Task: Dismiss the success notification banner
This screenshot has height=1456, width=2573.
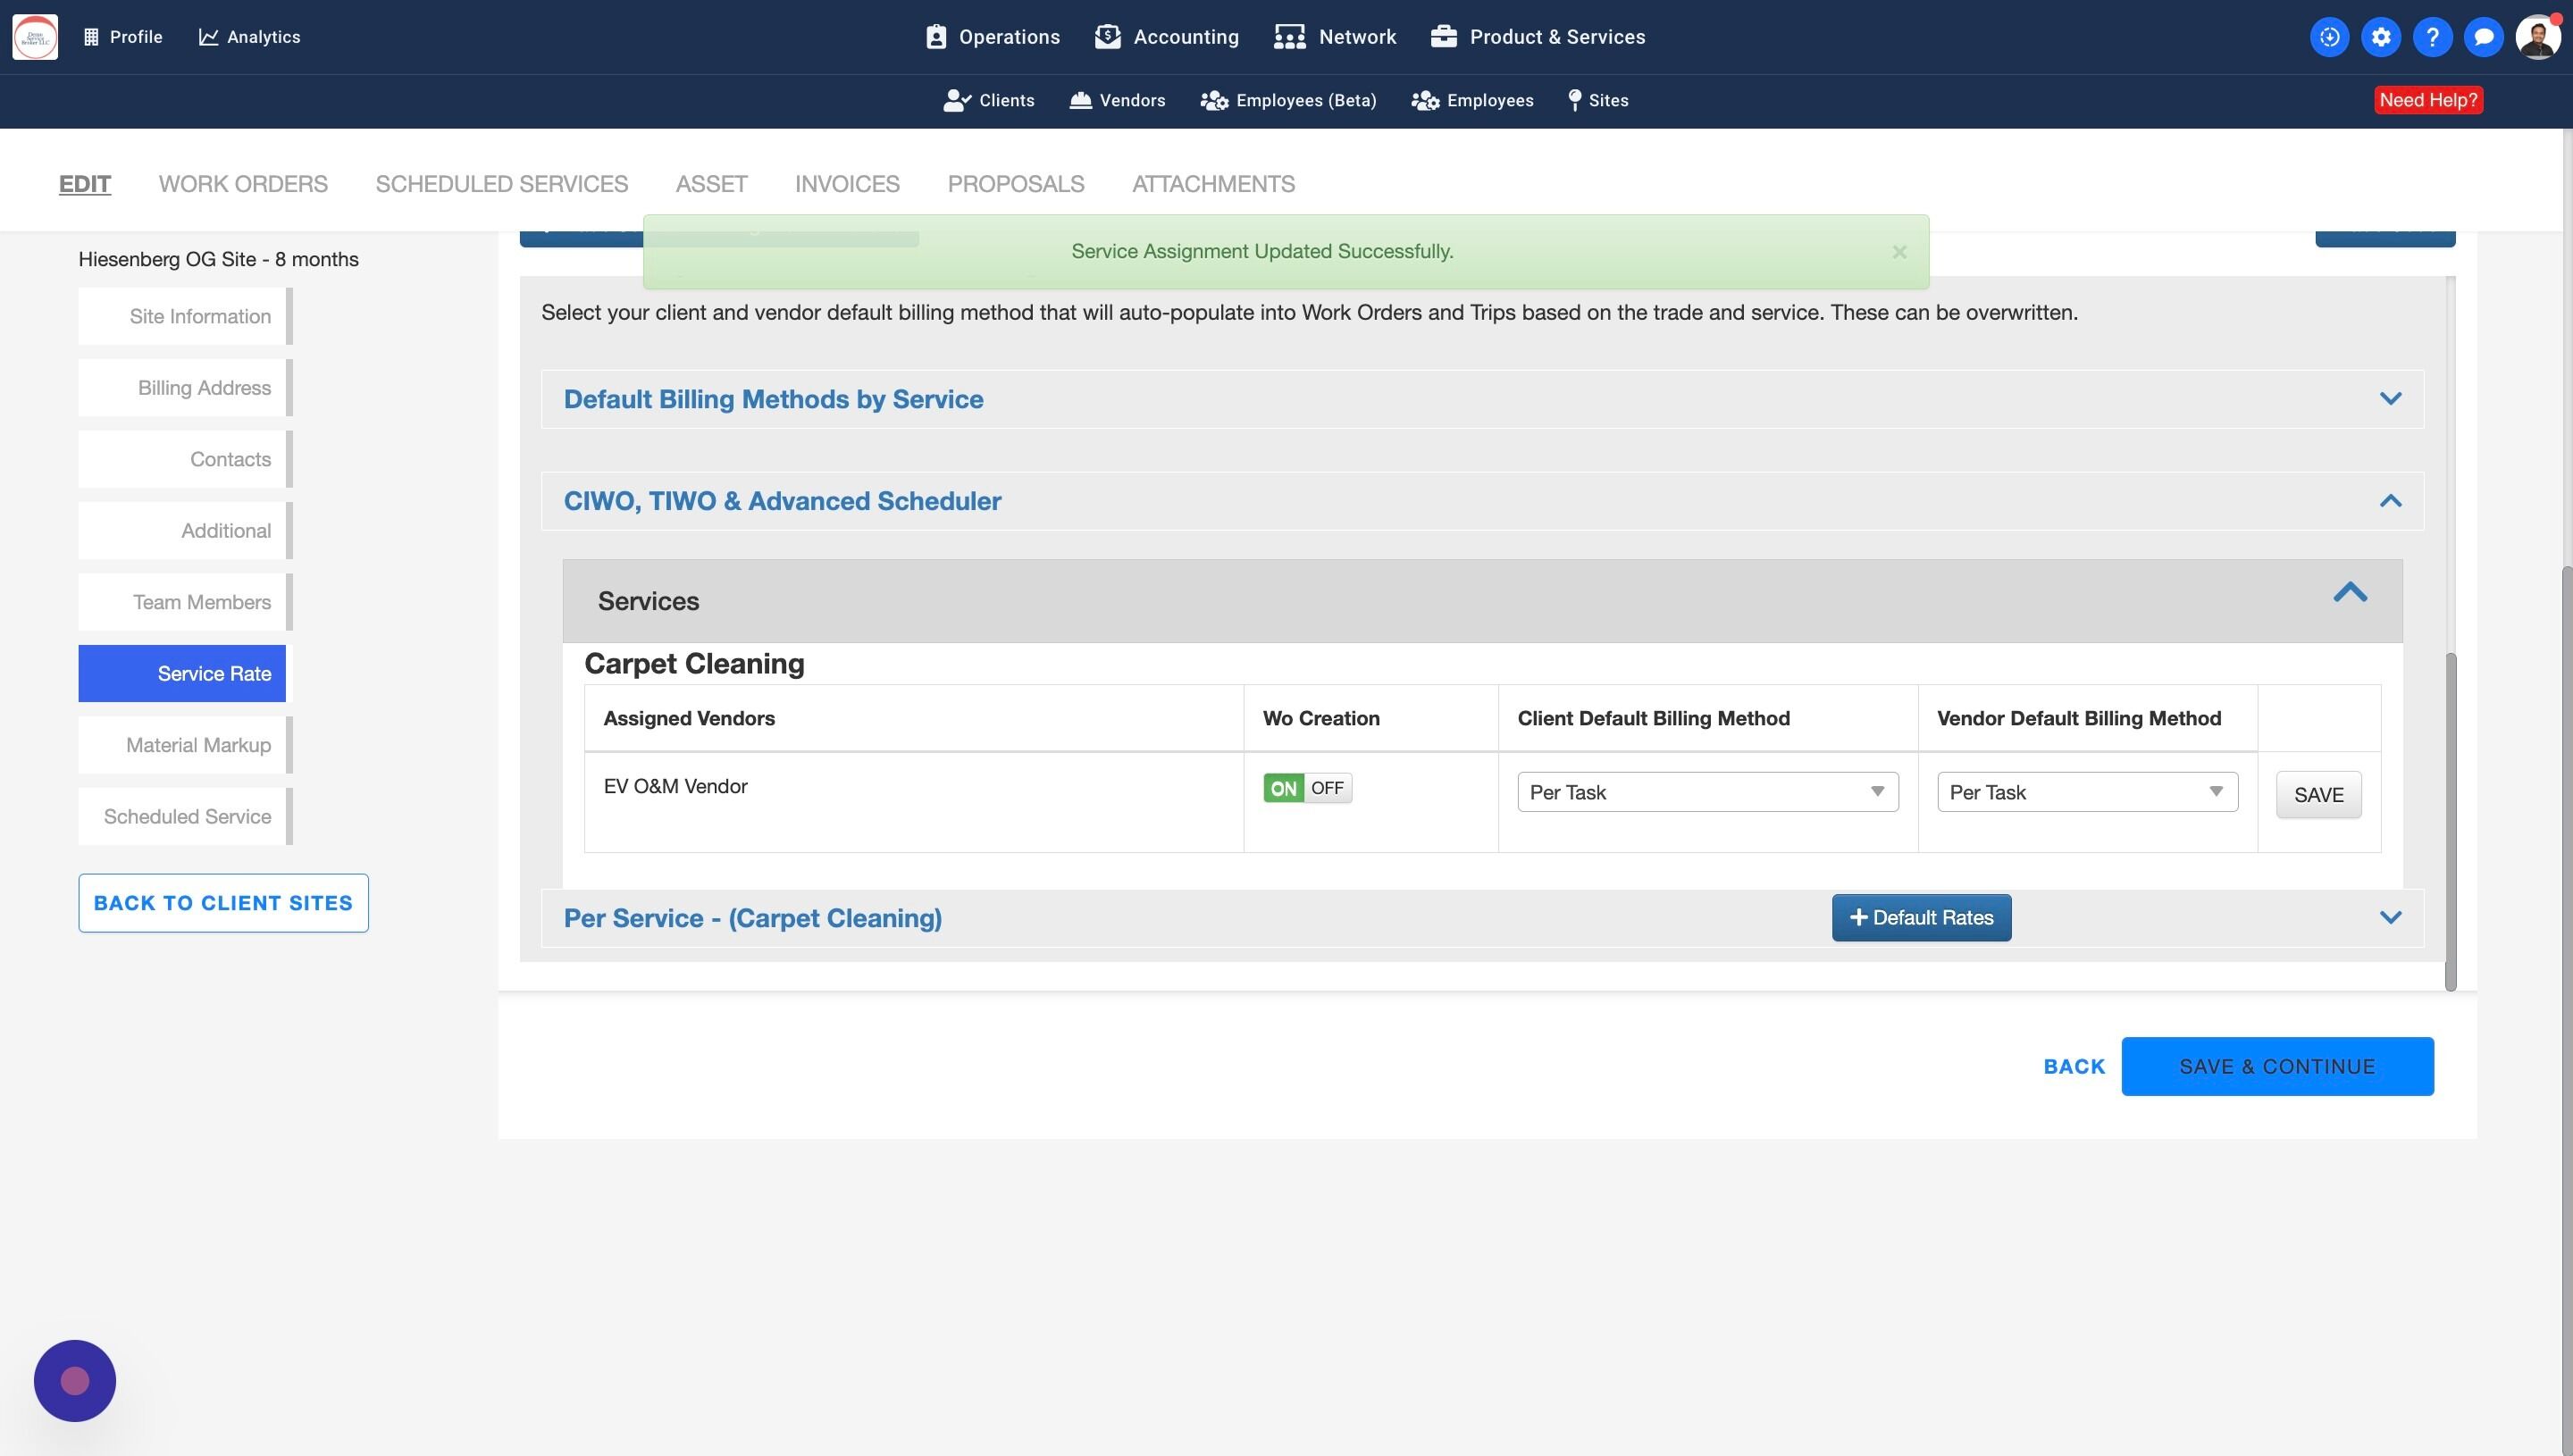Action: 1899,252
